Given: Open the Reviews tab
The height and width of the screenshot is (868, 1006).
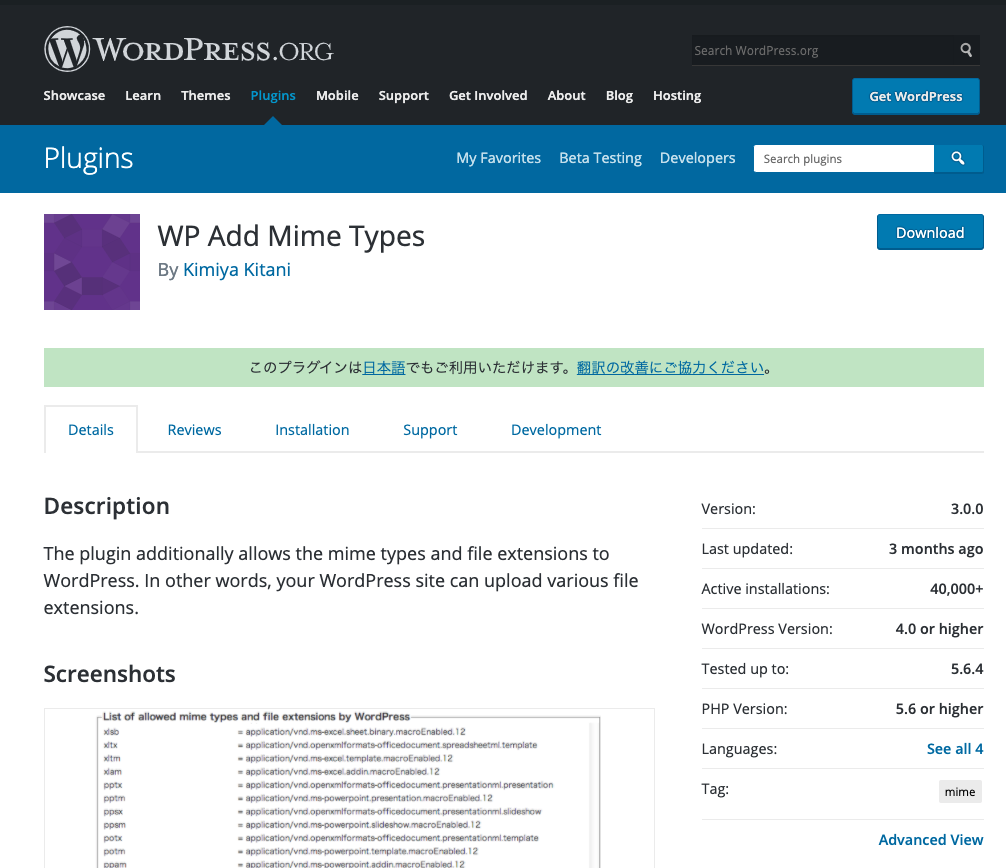Looking at the screenshot, I should 194,430.
